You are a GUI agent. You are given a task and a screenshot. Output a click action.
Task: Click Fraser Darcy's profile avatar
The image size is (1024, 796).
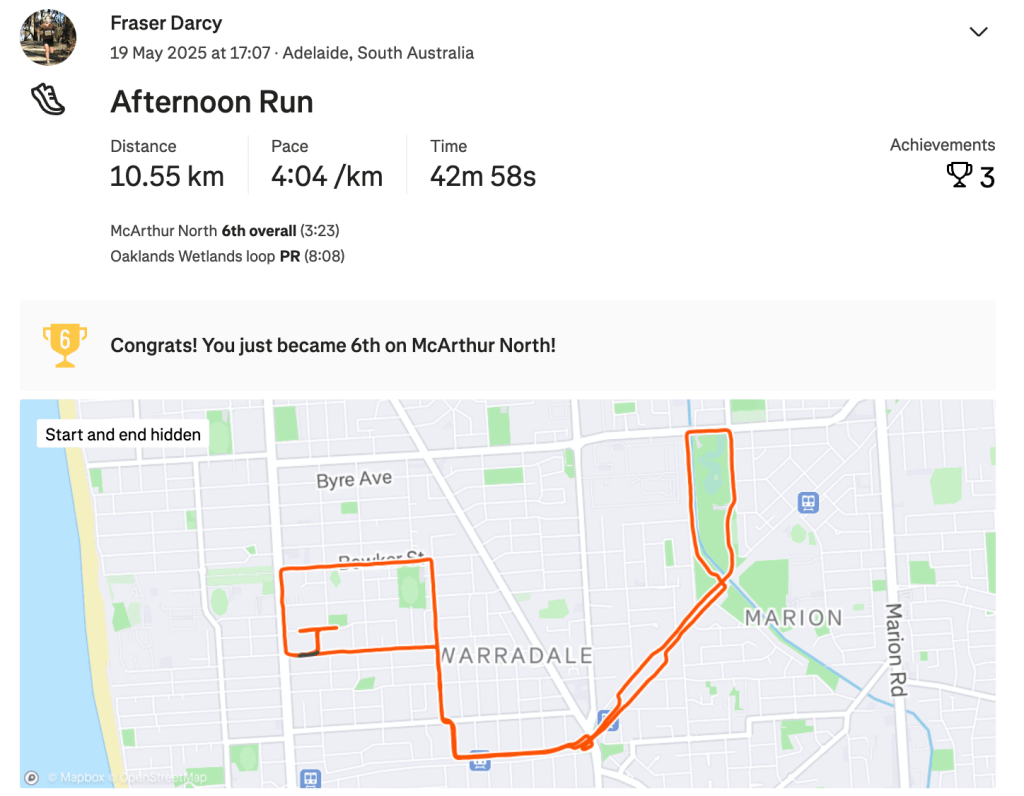click(48, 38)
